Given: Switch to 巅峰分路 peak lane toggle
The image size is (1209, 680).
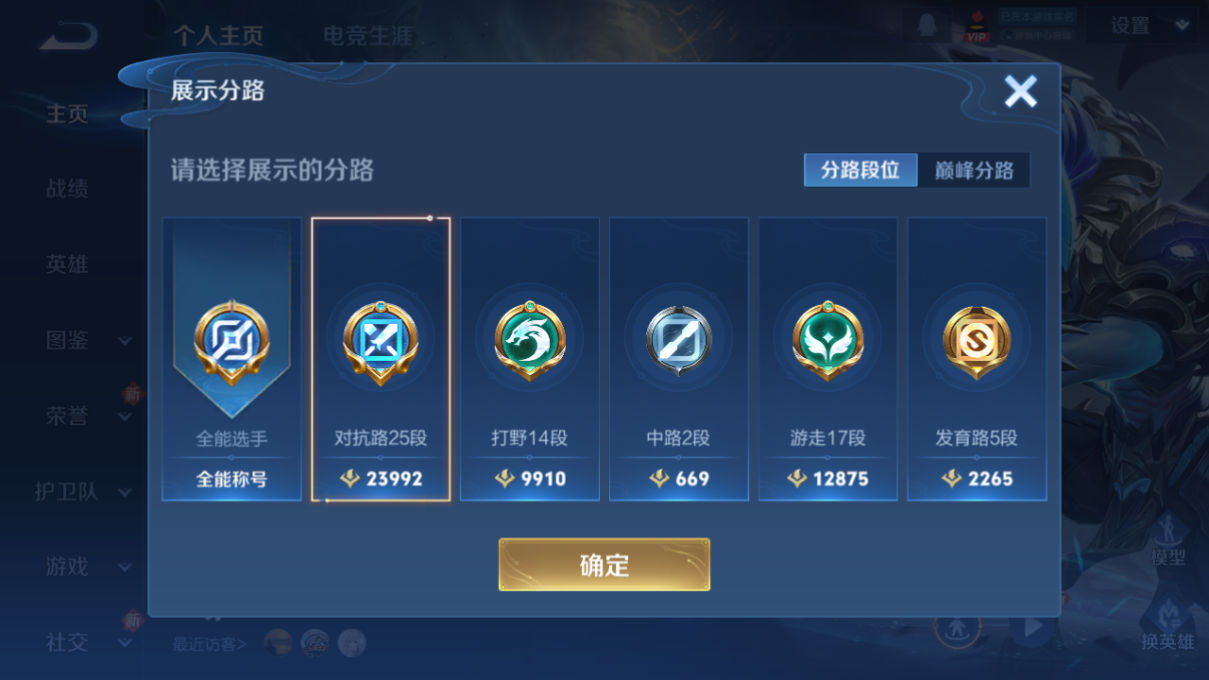Looking at the screenshot, I should 974,170.
